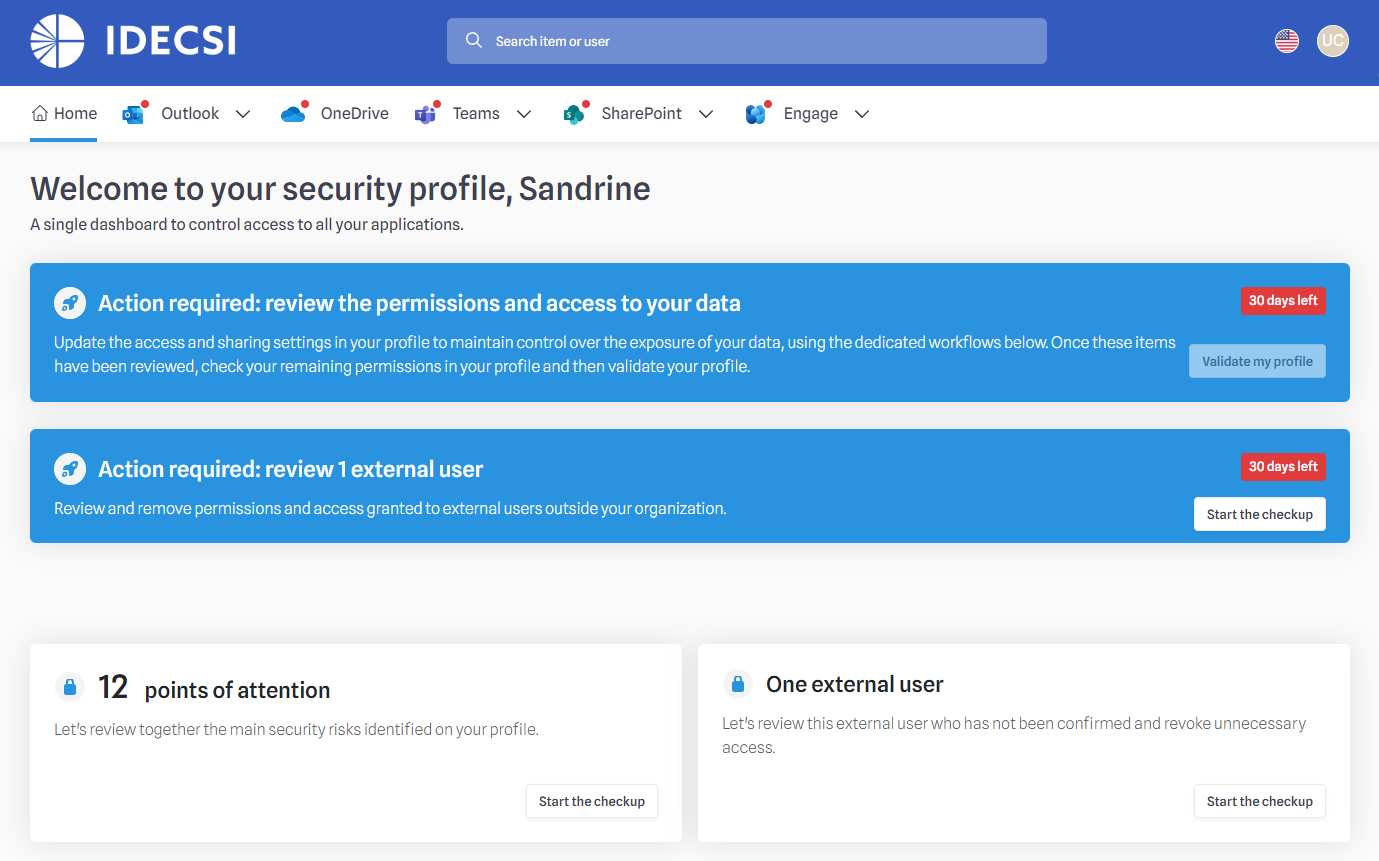Screen dimensions: 1379x861
Task: Click the Outlook app icon
Action: pos(133,114)
